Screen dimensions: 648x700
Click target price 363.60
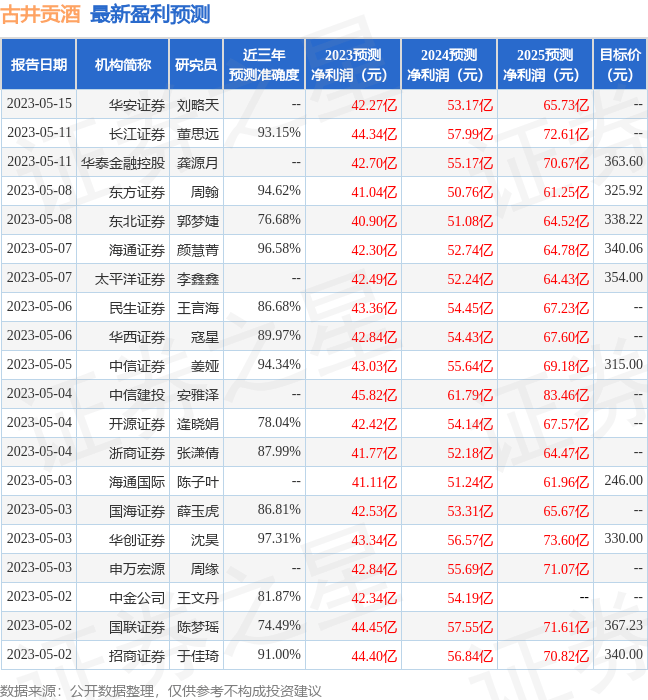[x=623, y=161]
